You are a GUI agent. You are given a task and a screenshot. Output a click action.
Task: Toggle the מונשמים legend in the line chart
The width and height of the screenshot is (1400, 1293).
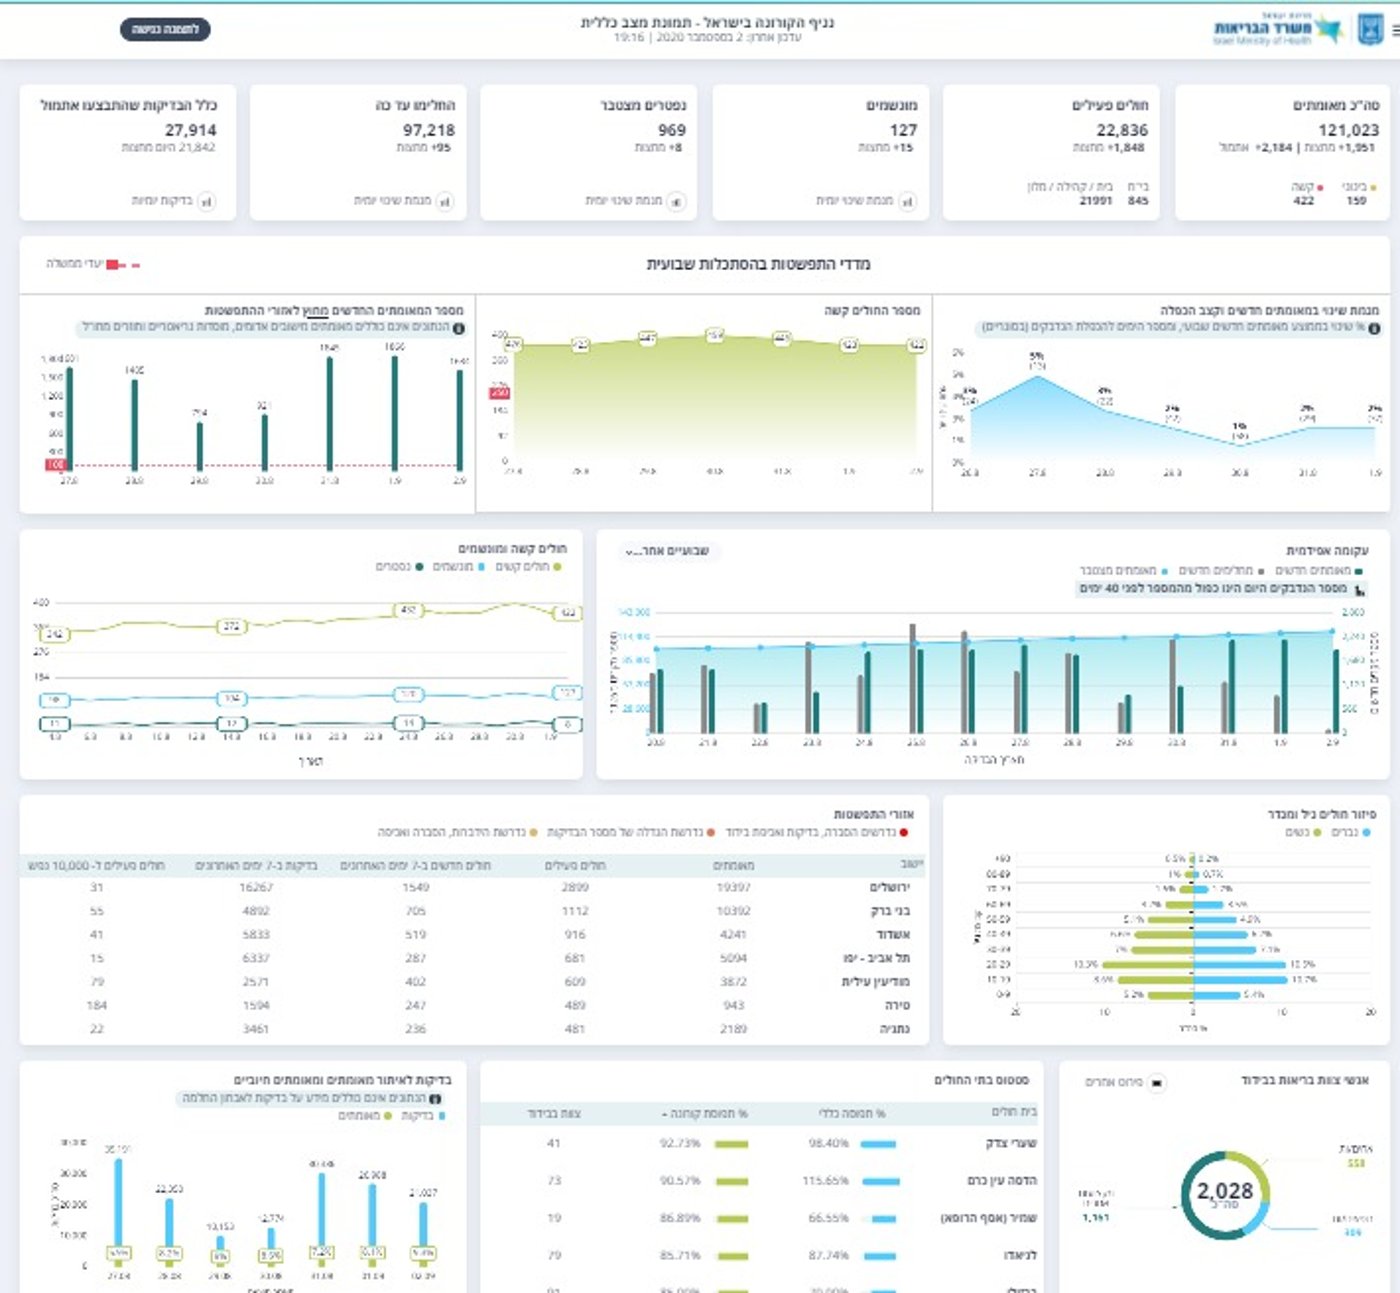[458, 567]
